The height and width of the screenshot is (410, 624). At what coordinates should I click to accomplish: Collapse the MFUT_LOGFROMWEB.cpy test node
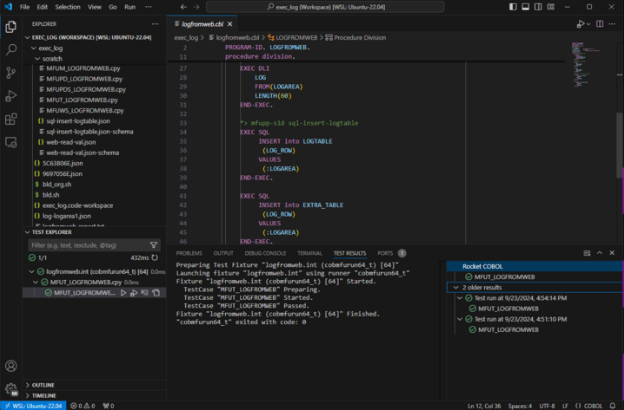tap(35, 282)
